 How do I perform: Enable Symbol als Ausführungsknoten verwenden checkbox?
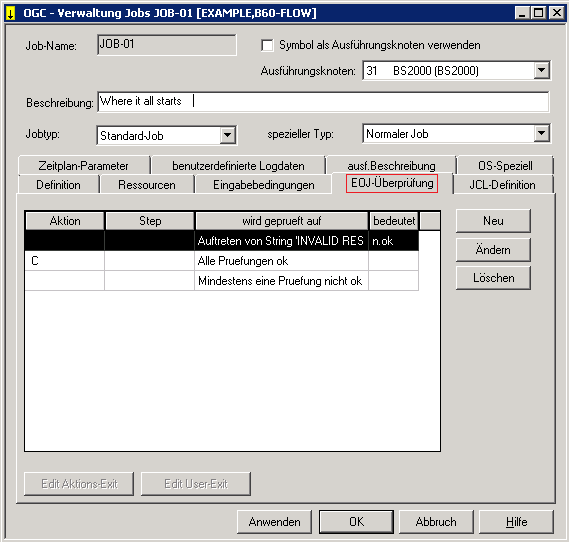click(267, 46)
